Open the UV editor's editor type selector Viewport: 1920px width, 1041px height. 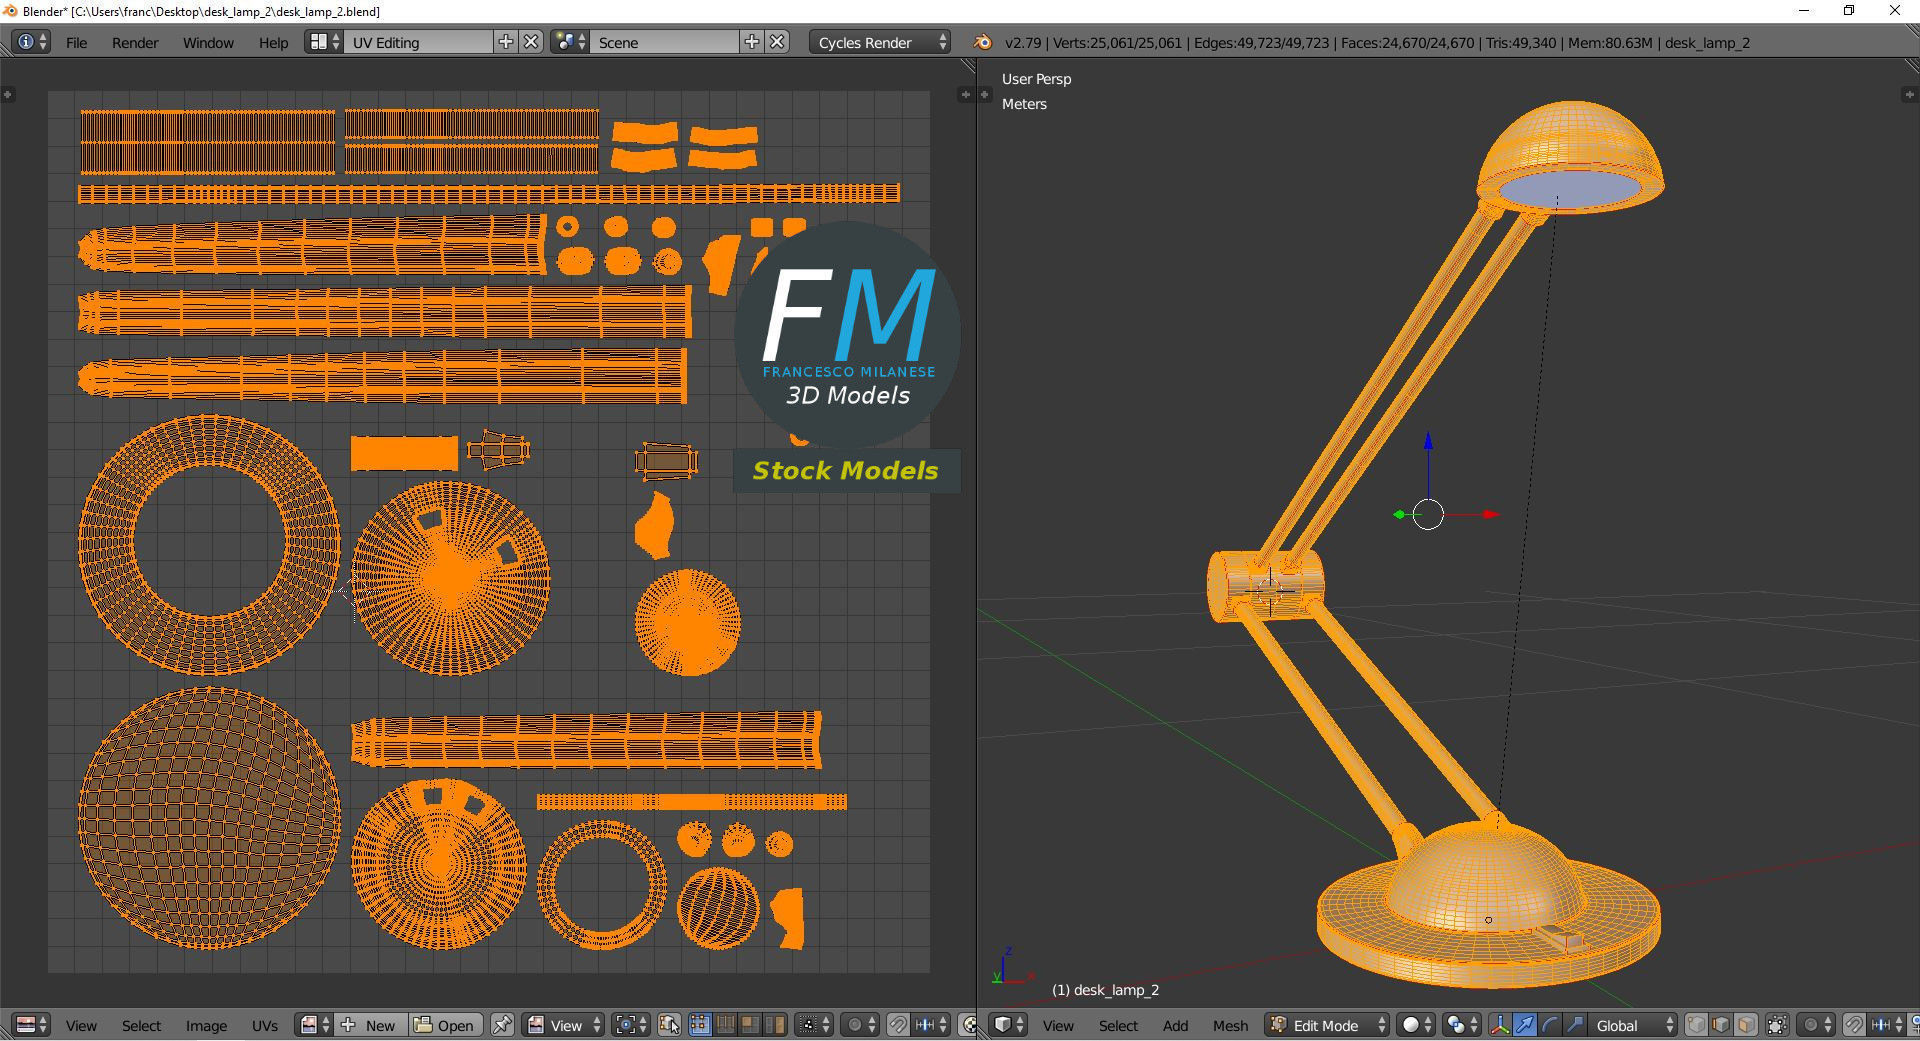[31, 1025]
